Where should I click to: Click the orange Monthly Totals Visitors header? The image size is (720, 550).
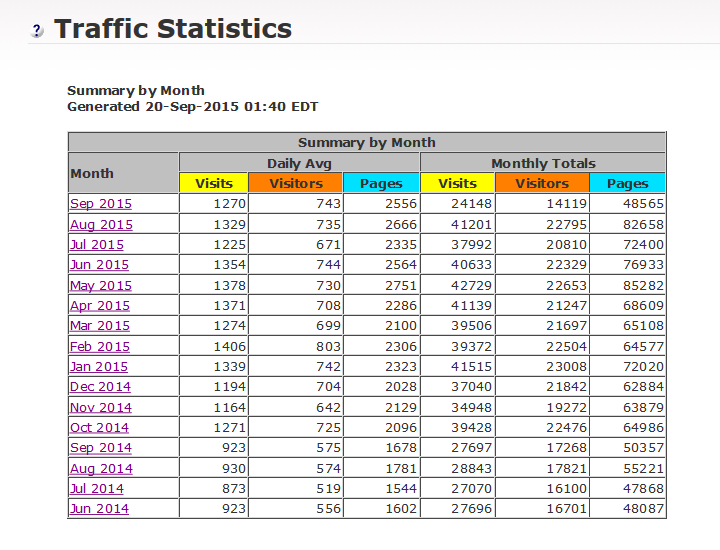click(541, 183)
